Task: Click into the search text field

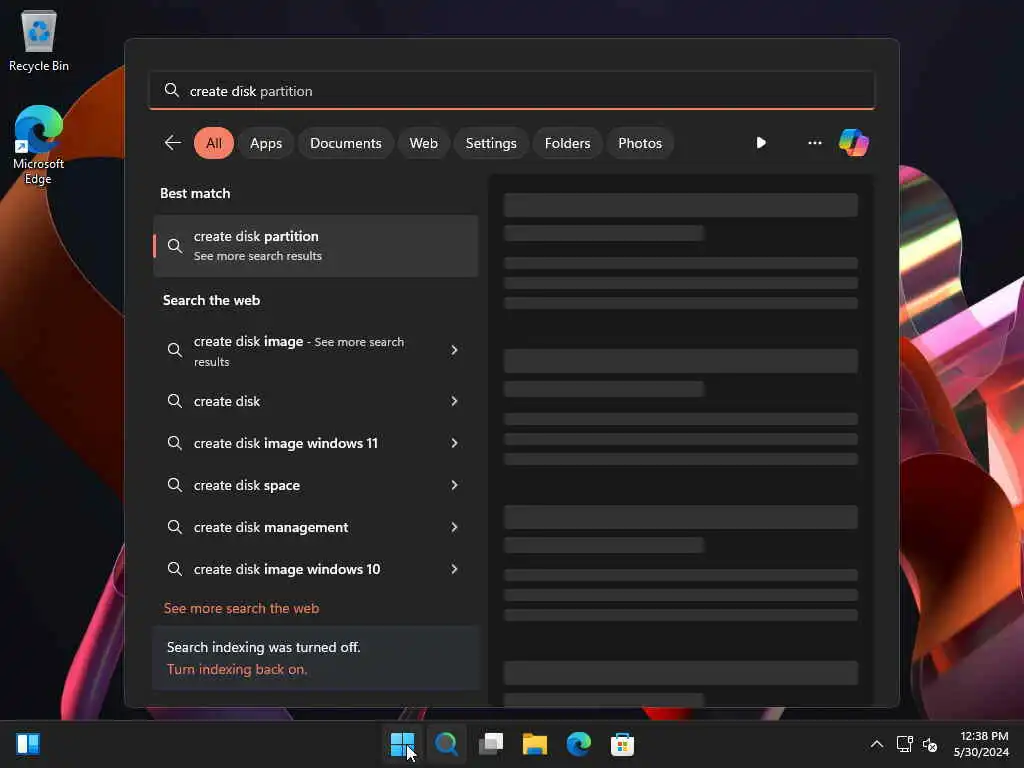Action: click(x=512, y=91)
